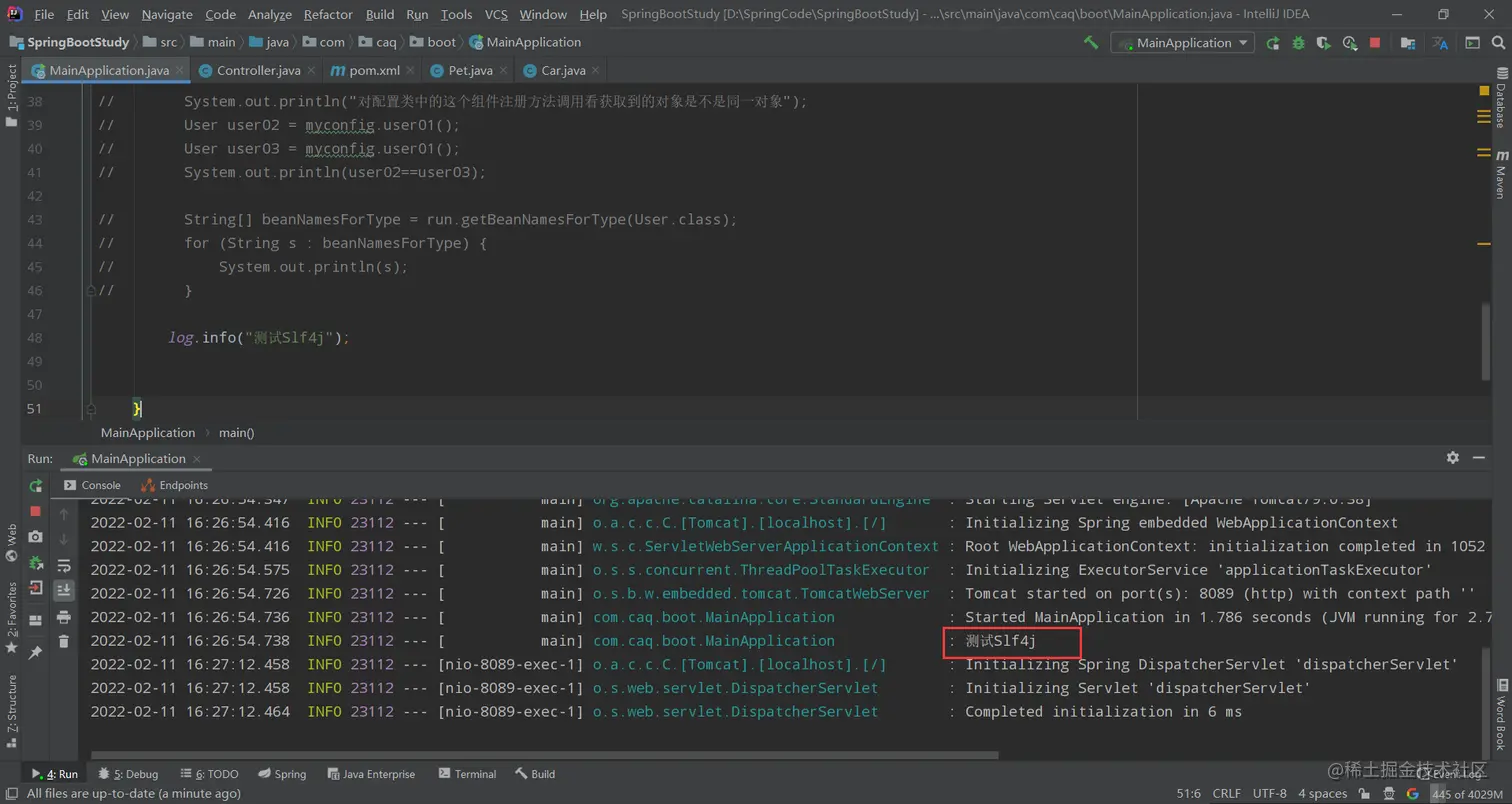Click the Restore Layout icon in the Run panel

point(36,621)
